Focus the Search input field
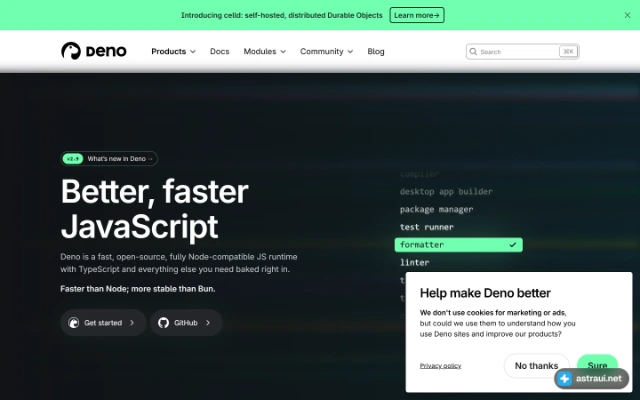This screenshot has height=400, width=640. click(522, 51)
